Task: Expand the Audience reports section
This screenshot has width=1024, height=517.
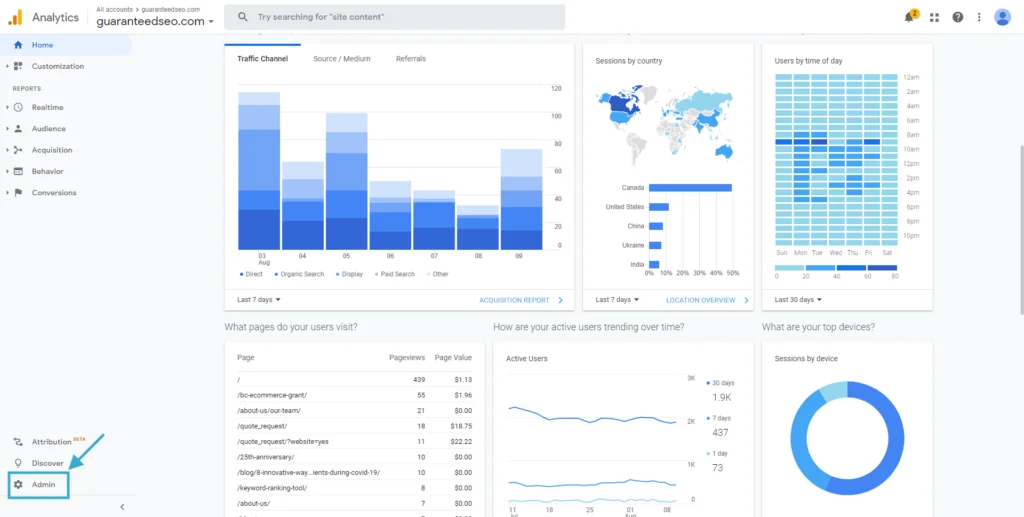Action: (x=48, y=129)
